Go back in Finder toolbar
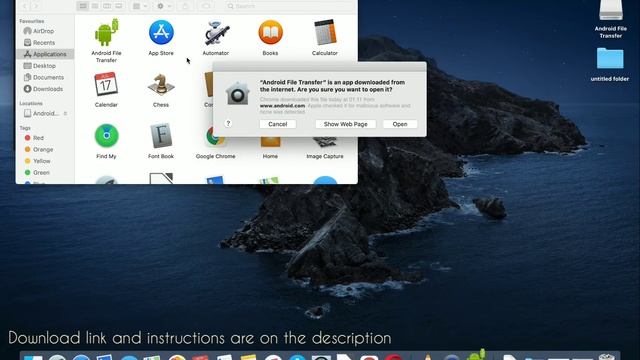This screenshot has width=640, height=360. coord(25,6)
